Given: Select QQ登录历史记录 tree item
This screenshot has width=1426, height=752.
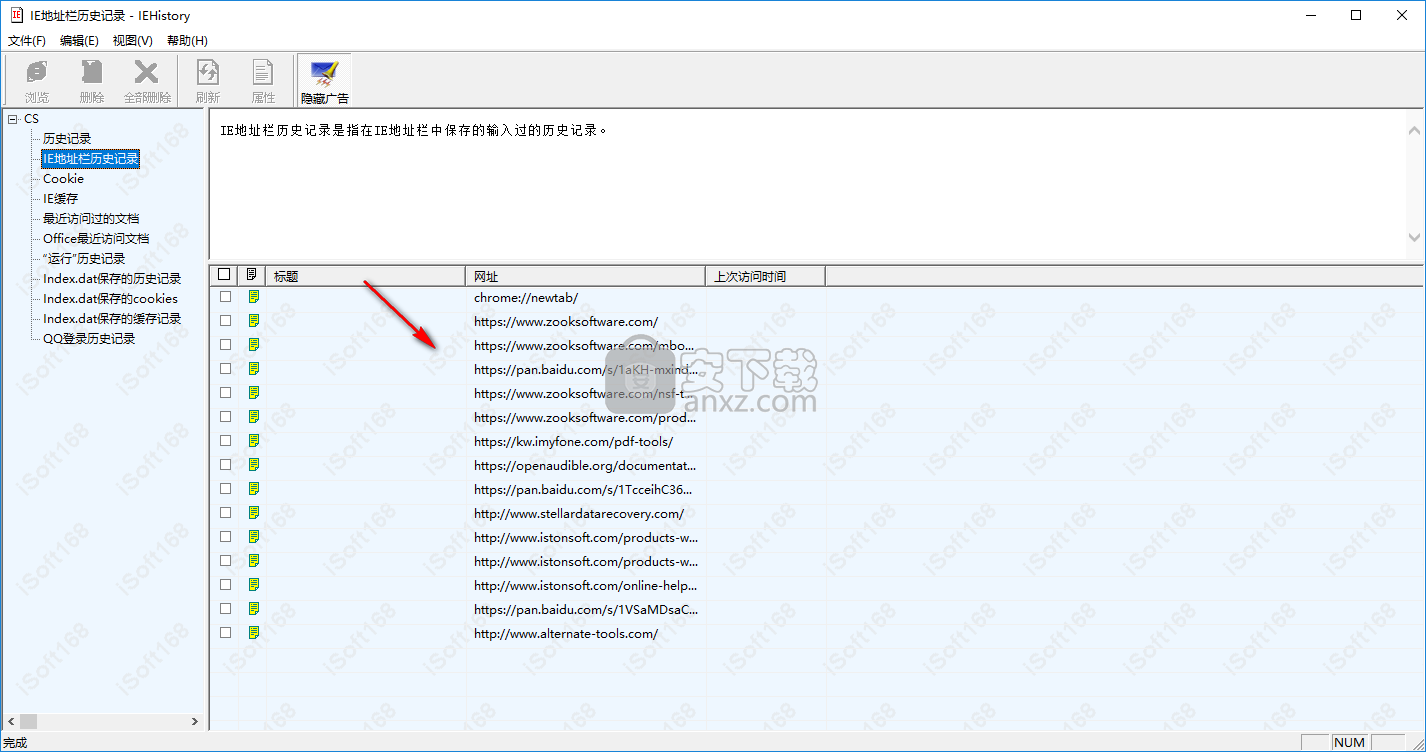Looking at the screenshot, I should (x=89, y=339).
